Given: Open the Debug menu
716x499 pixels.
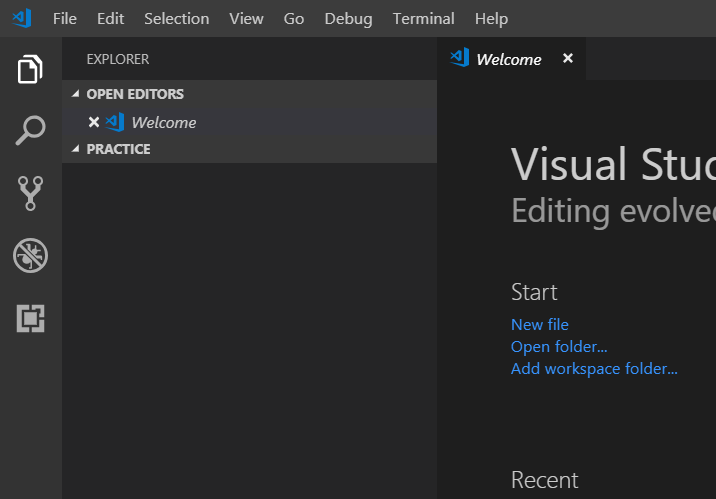Looking at the screenshot, I should pos(348,19).
